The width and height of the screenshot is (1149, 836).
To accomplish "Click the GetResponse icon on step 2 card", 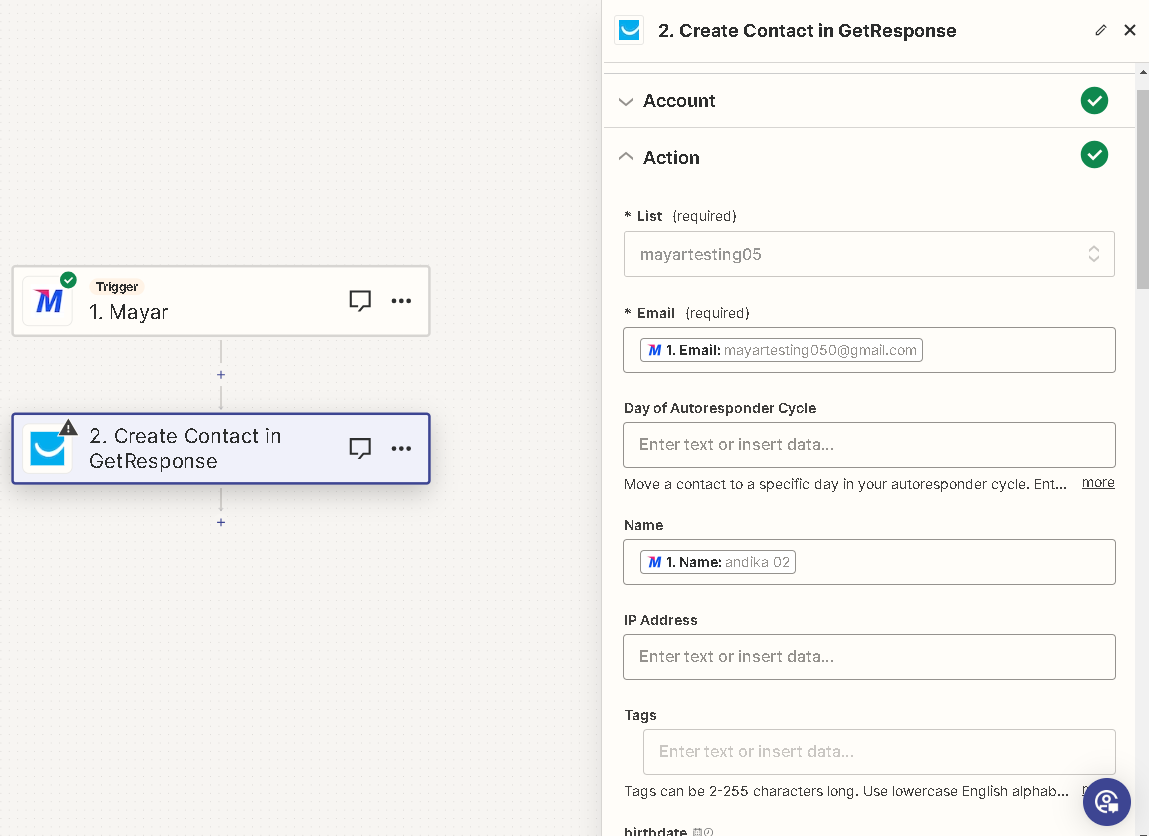I will click(48, 448).
